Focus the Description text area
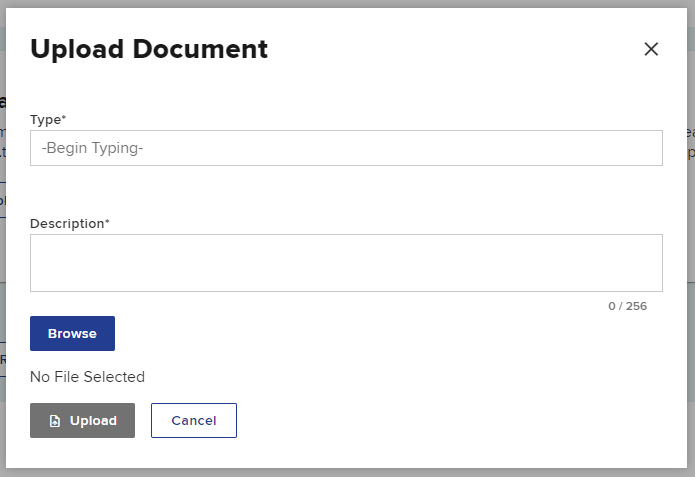 pyautogui.click(x=346, y=263)
